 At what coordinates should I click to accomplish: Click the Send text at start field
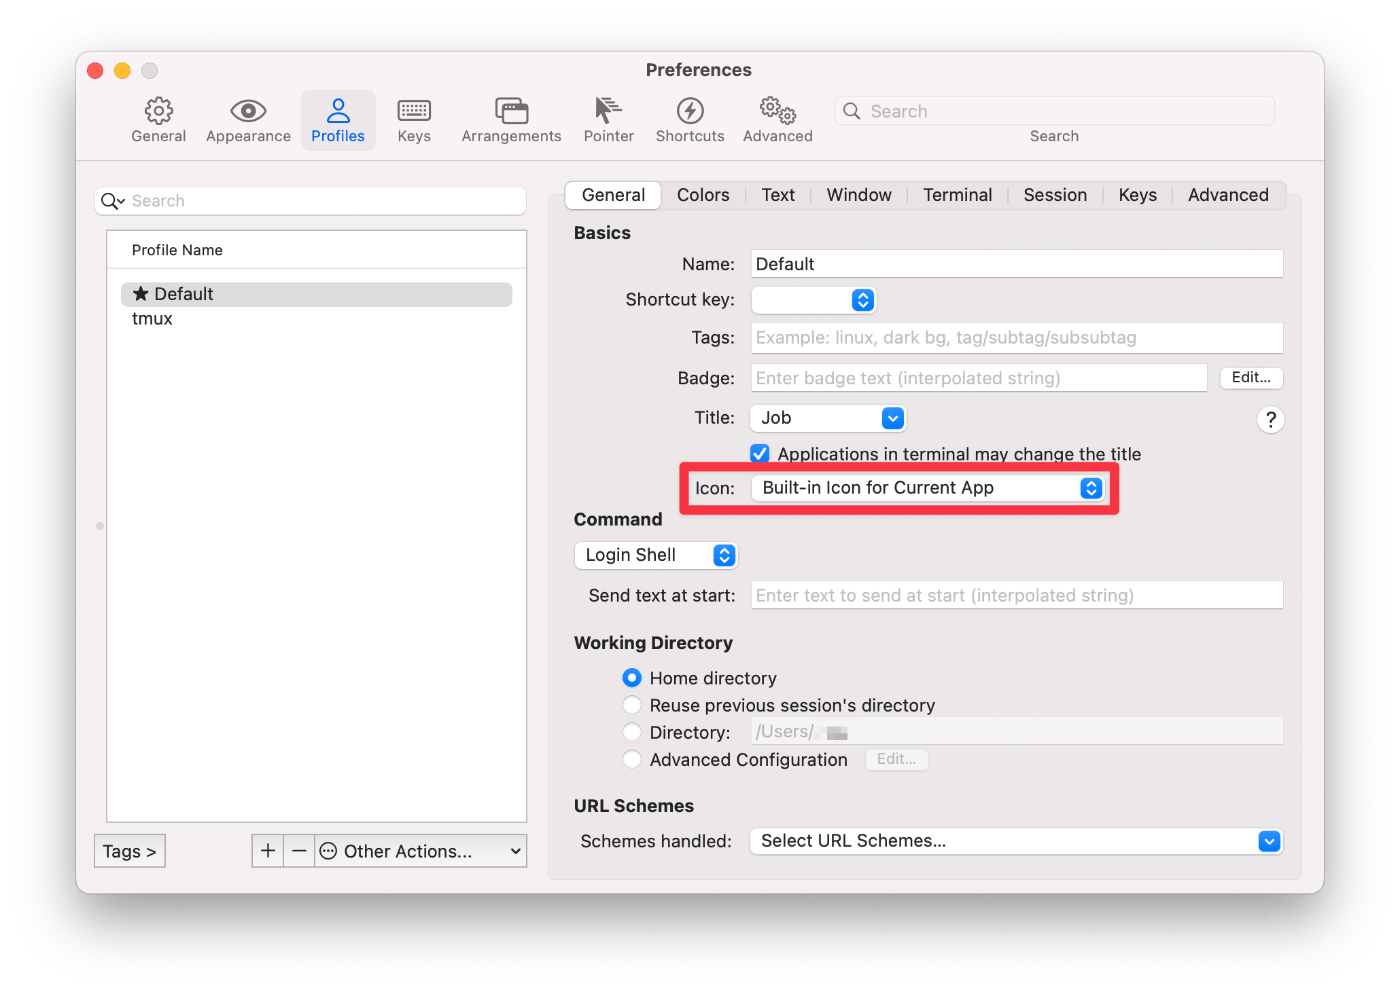[x=1017, y=595]
